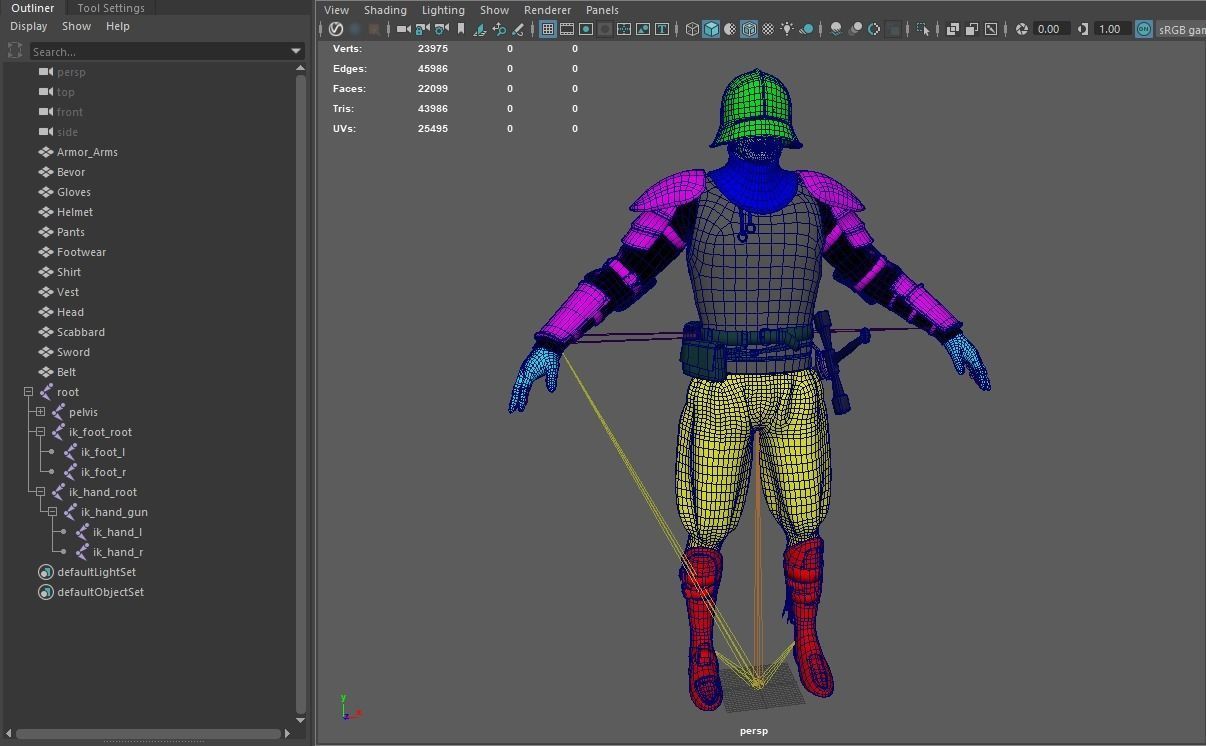Expand the pelvis joint node

tap(40, 412)
